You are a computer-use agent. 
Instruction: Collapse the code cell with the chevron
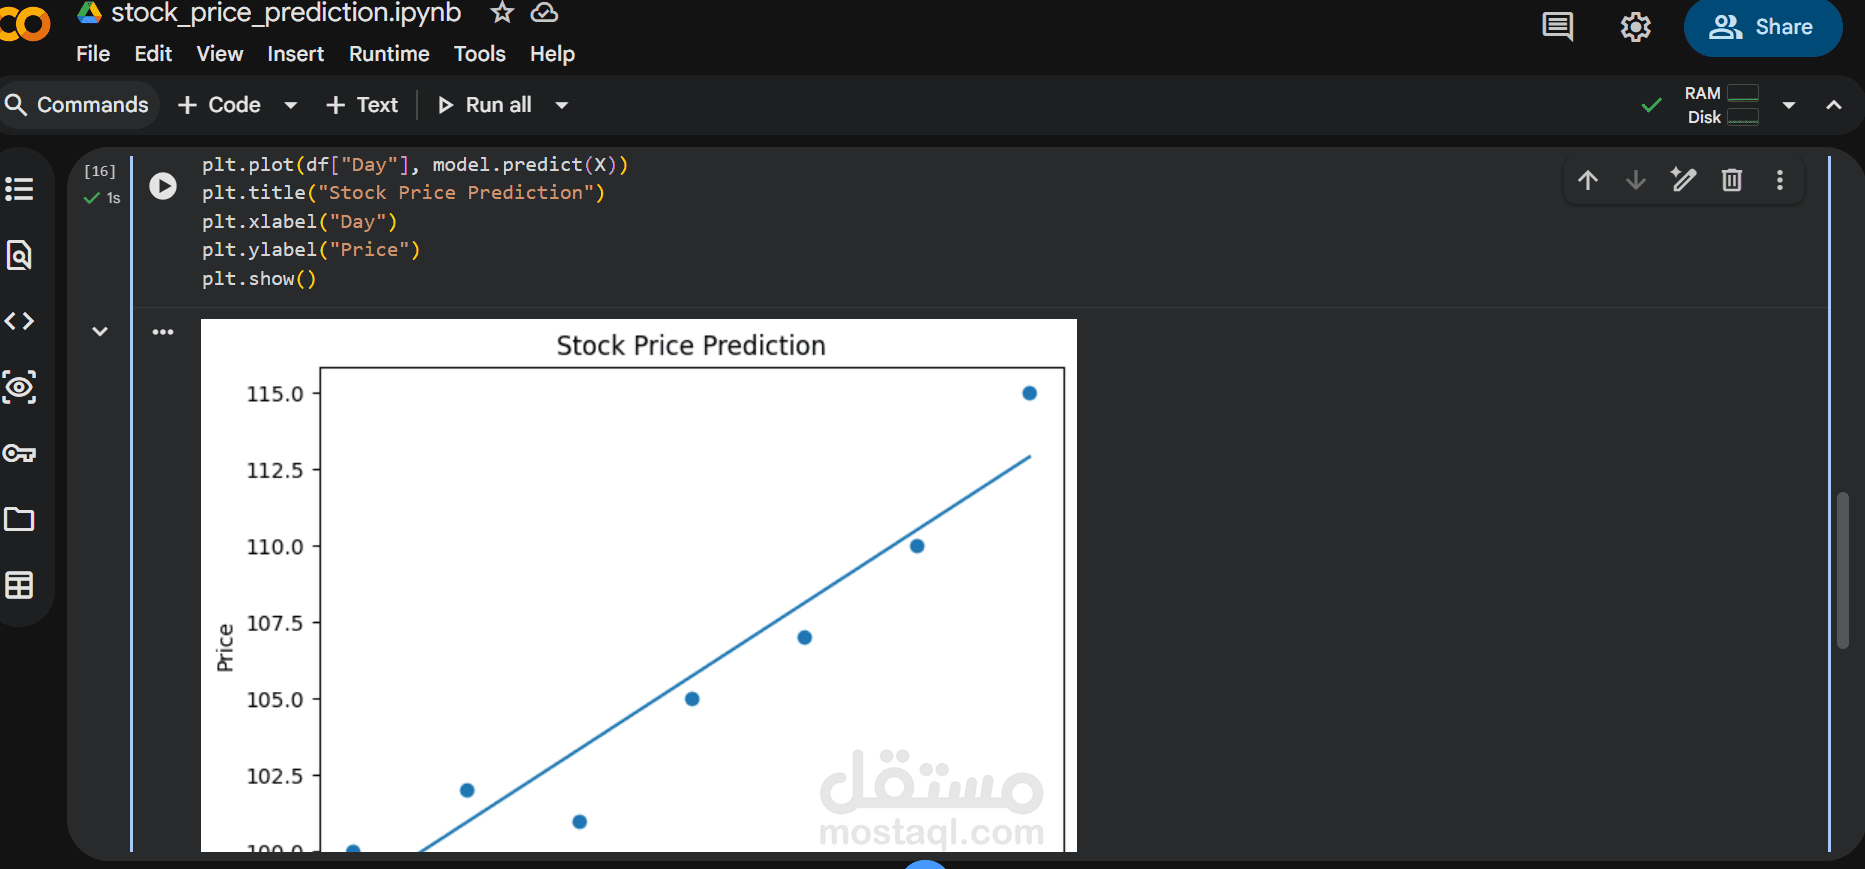(x=99, y=330)
